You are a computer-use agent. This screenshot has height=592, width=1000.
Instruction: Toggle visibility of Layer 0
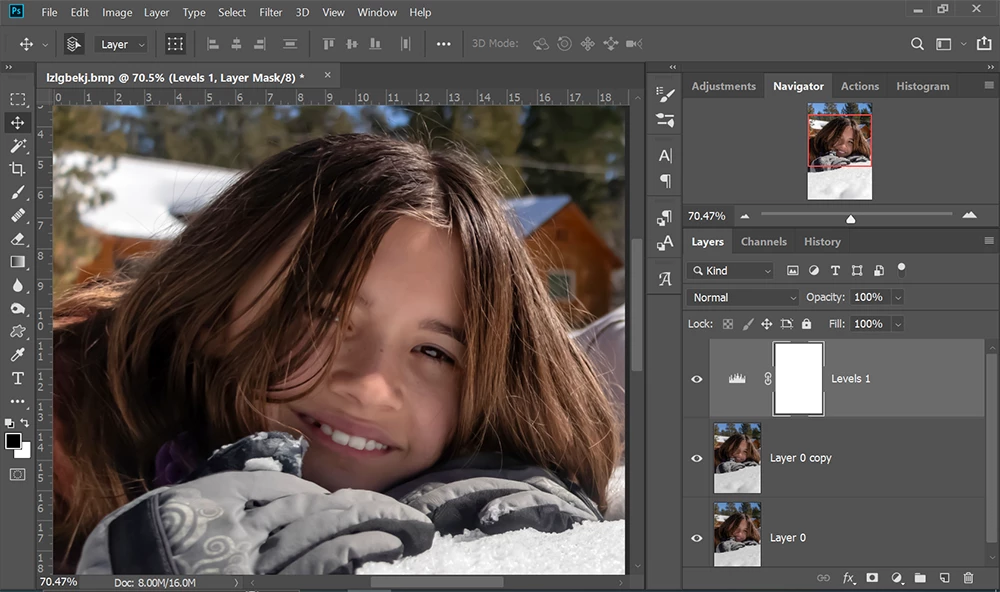pyautogui.click(x=697, y=538)
